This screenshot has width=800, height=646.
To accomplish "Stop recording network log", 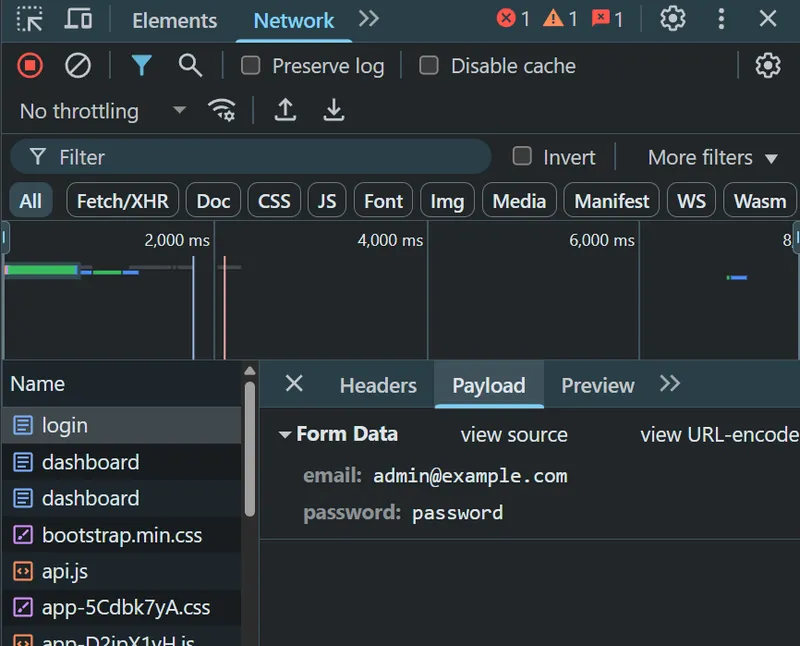I will tap(30, 66).
